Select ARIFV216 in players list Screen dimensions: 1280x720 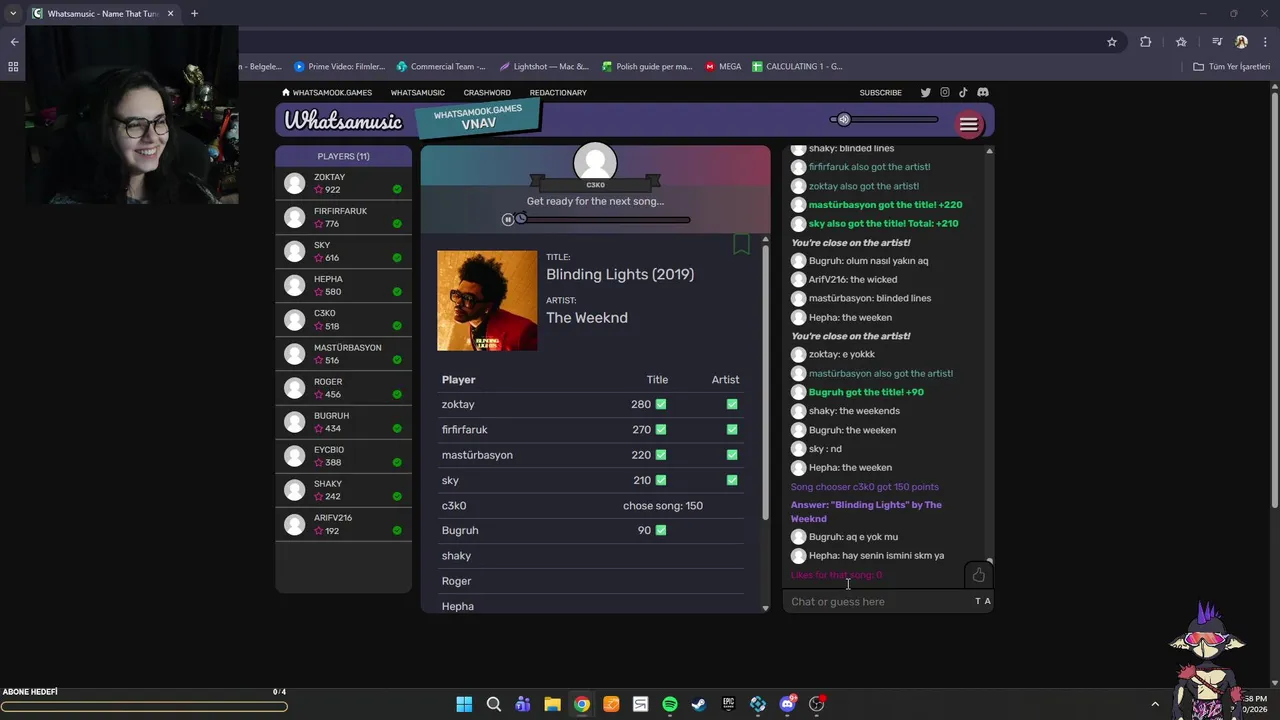click(343, 525)
